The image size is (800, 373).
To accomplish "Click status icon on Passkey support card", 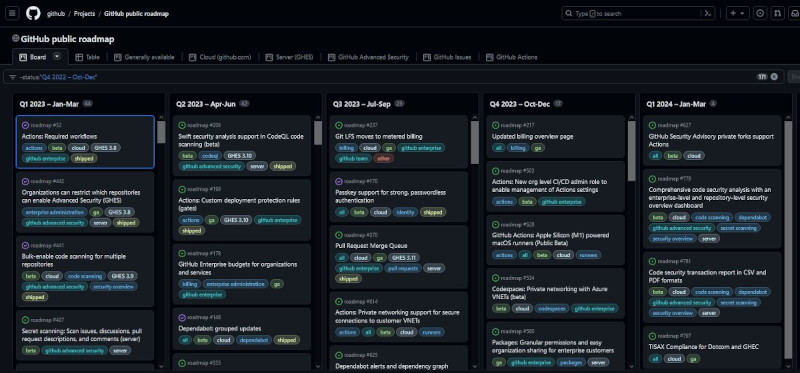I will (x=339, y=181).
